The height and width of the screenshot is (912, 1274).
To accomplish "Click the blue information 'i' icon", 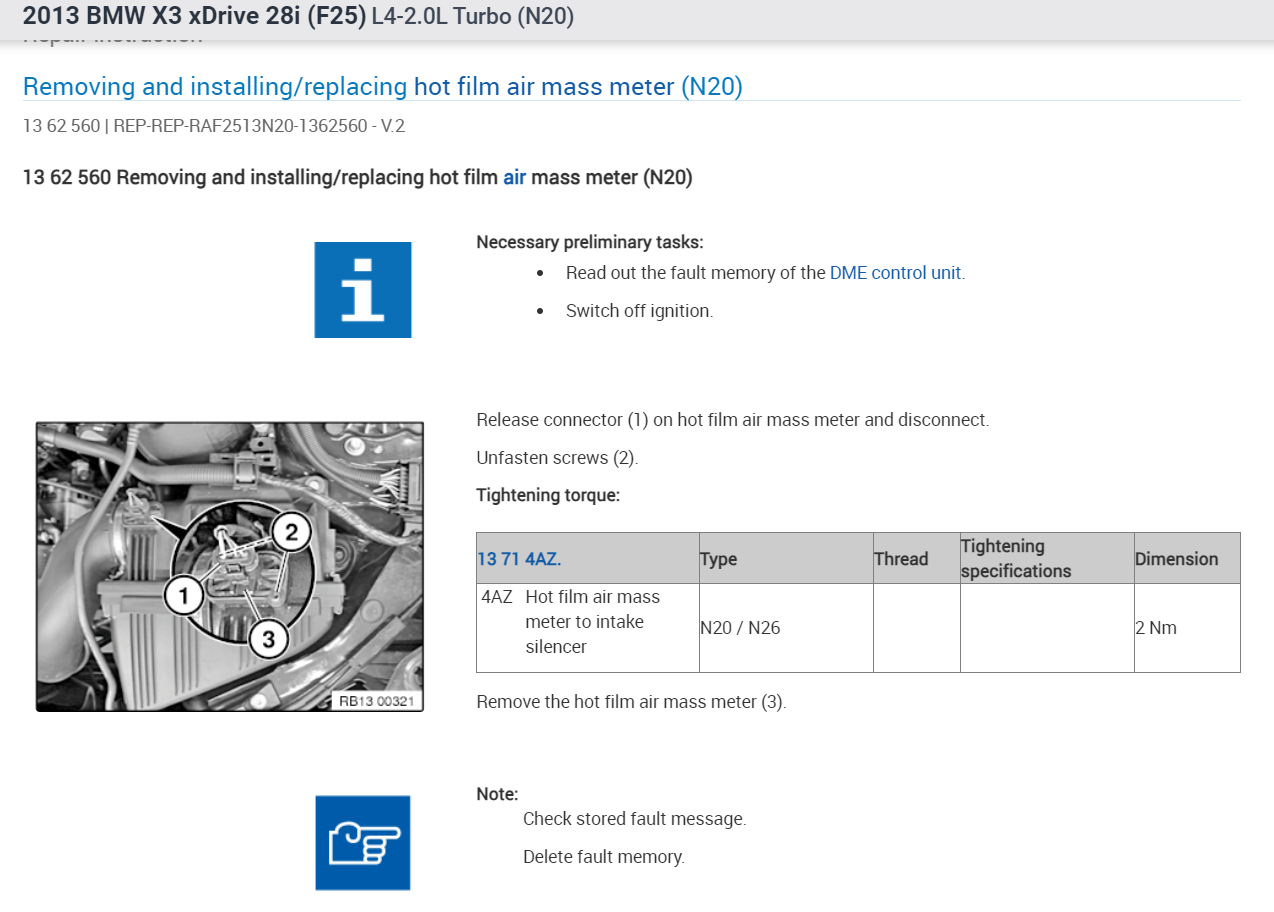I will (x=363, y=289).
